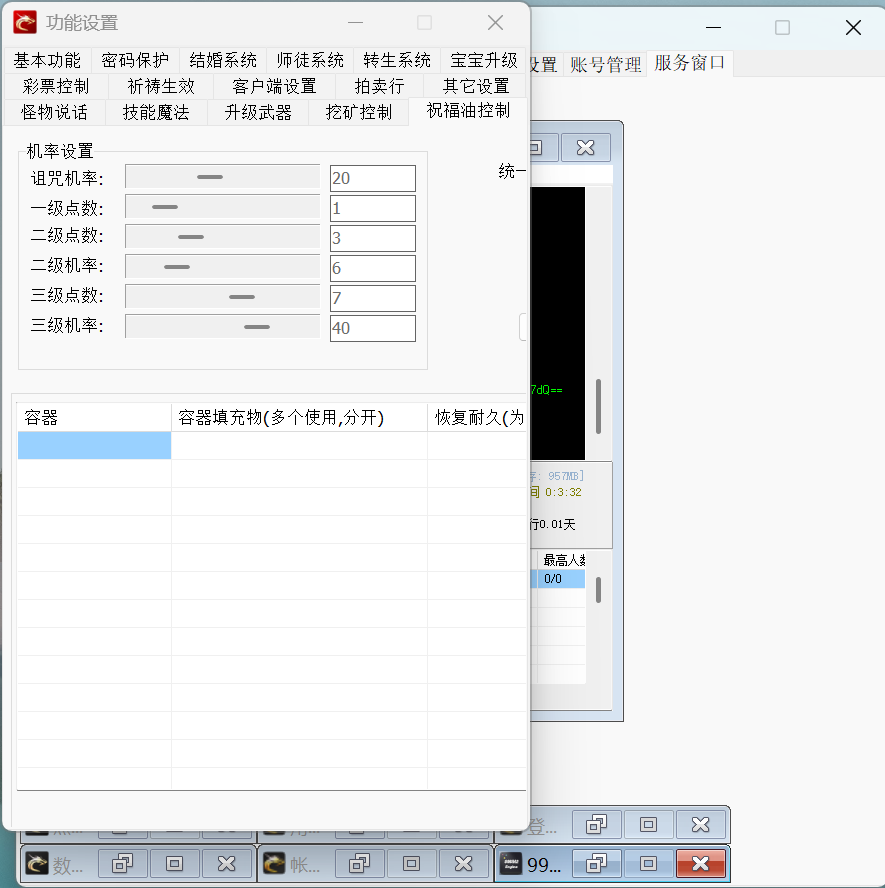Restore the minimized 数... child window
Image resolution: width=885 pixels, height=888 pixels.
click(x=122, y=864)
